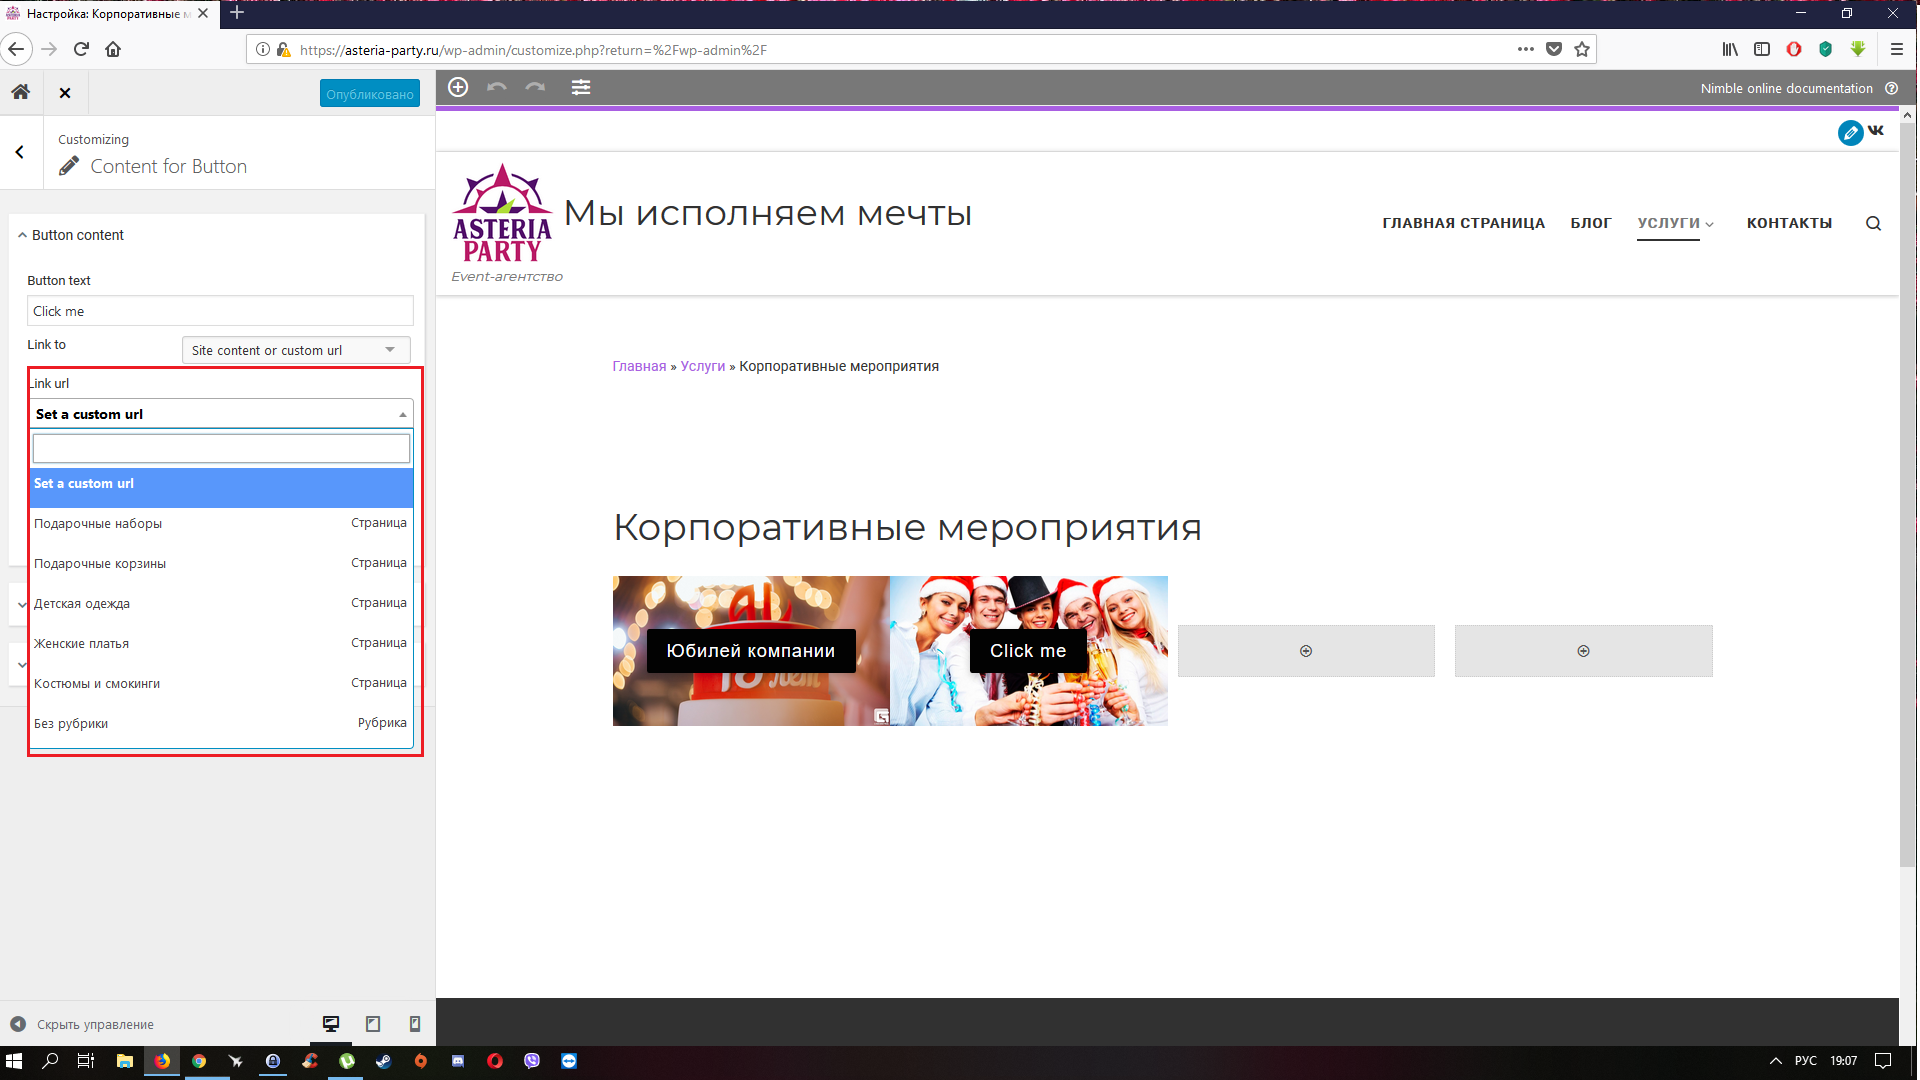Image resolution: width=1920 pixels, height=1080 pixels.
Task: Open Firefox from the Windows taskbar
Action: (x=162, y=1061)
